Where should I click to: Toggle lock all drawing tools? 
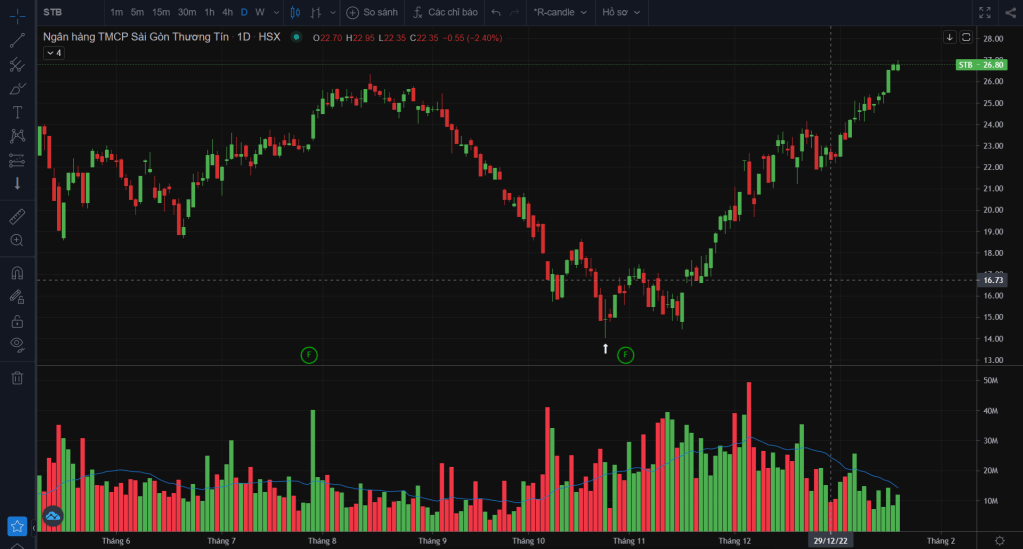coord(17,321)
